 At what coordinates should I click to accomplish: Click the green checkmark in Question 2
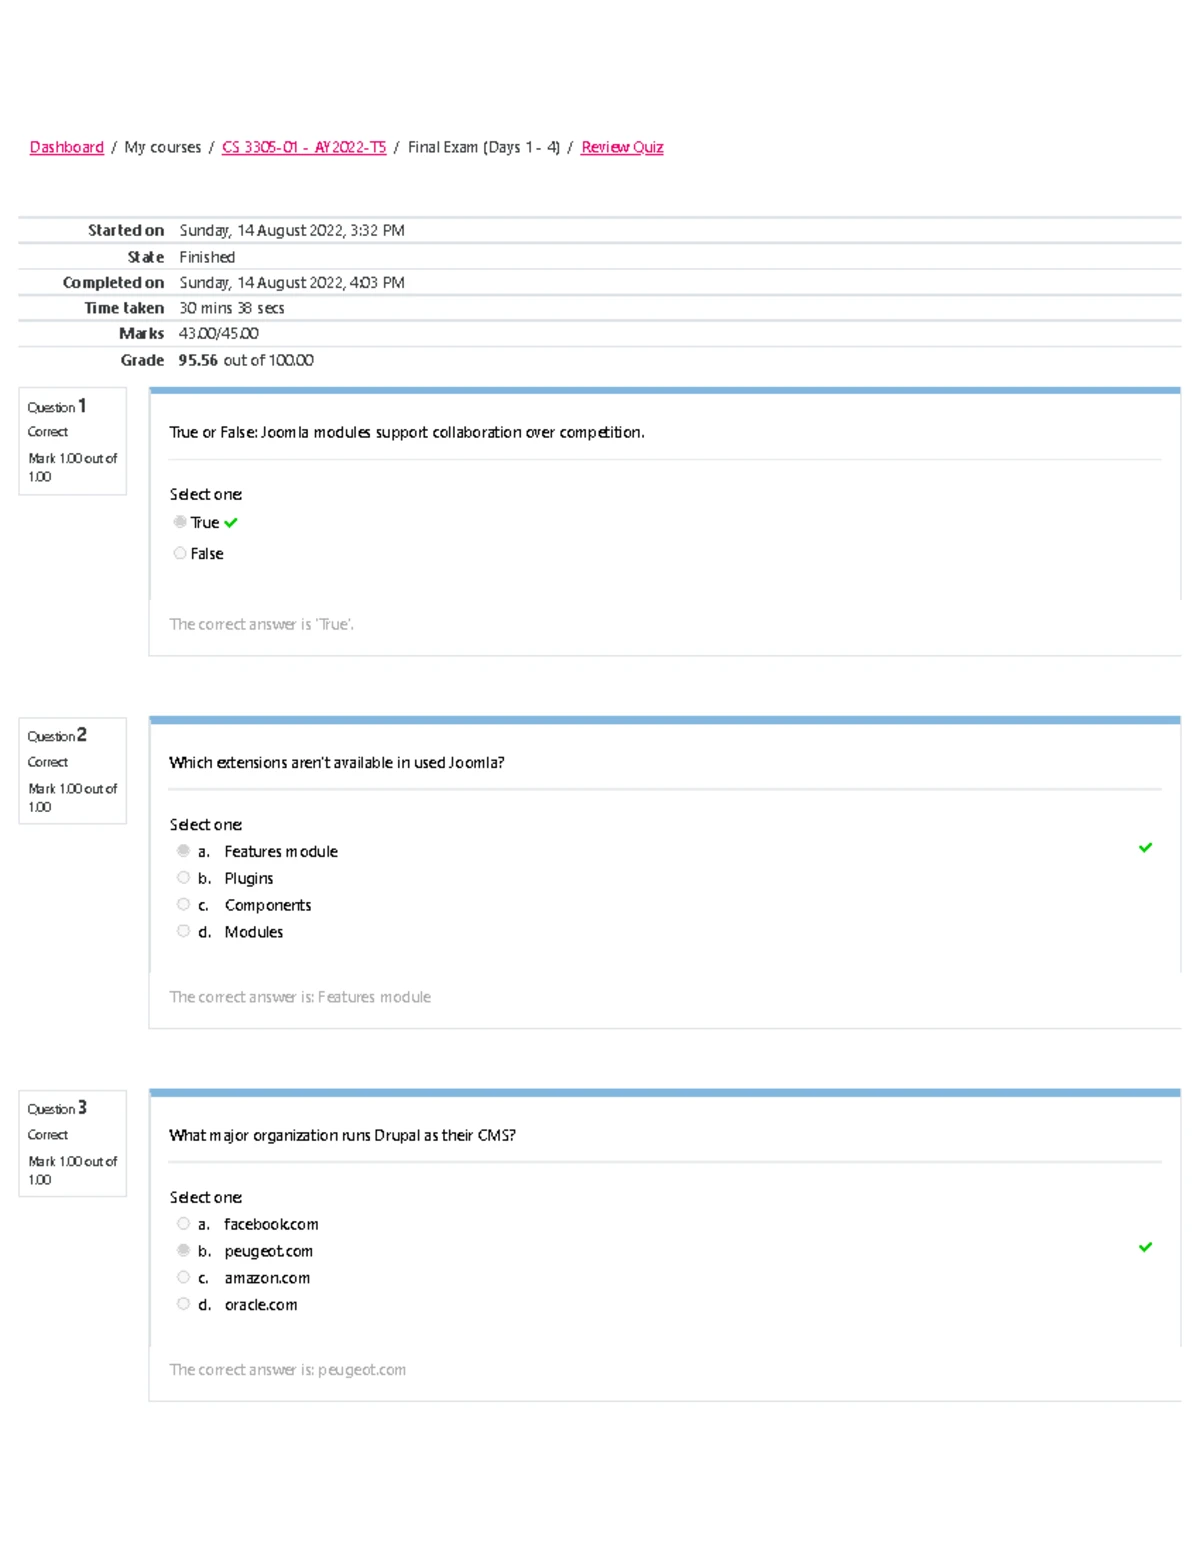[x=1145, y=848]
